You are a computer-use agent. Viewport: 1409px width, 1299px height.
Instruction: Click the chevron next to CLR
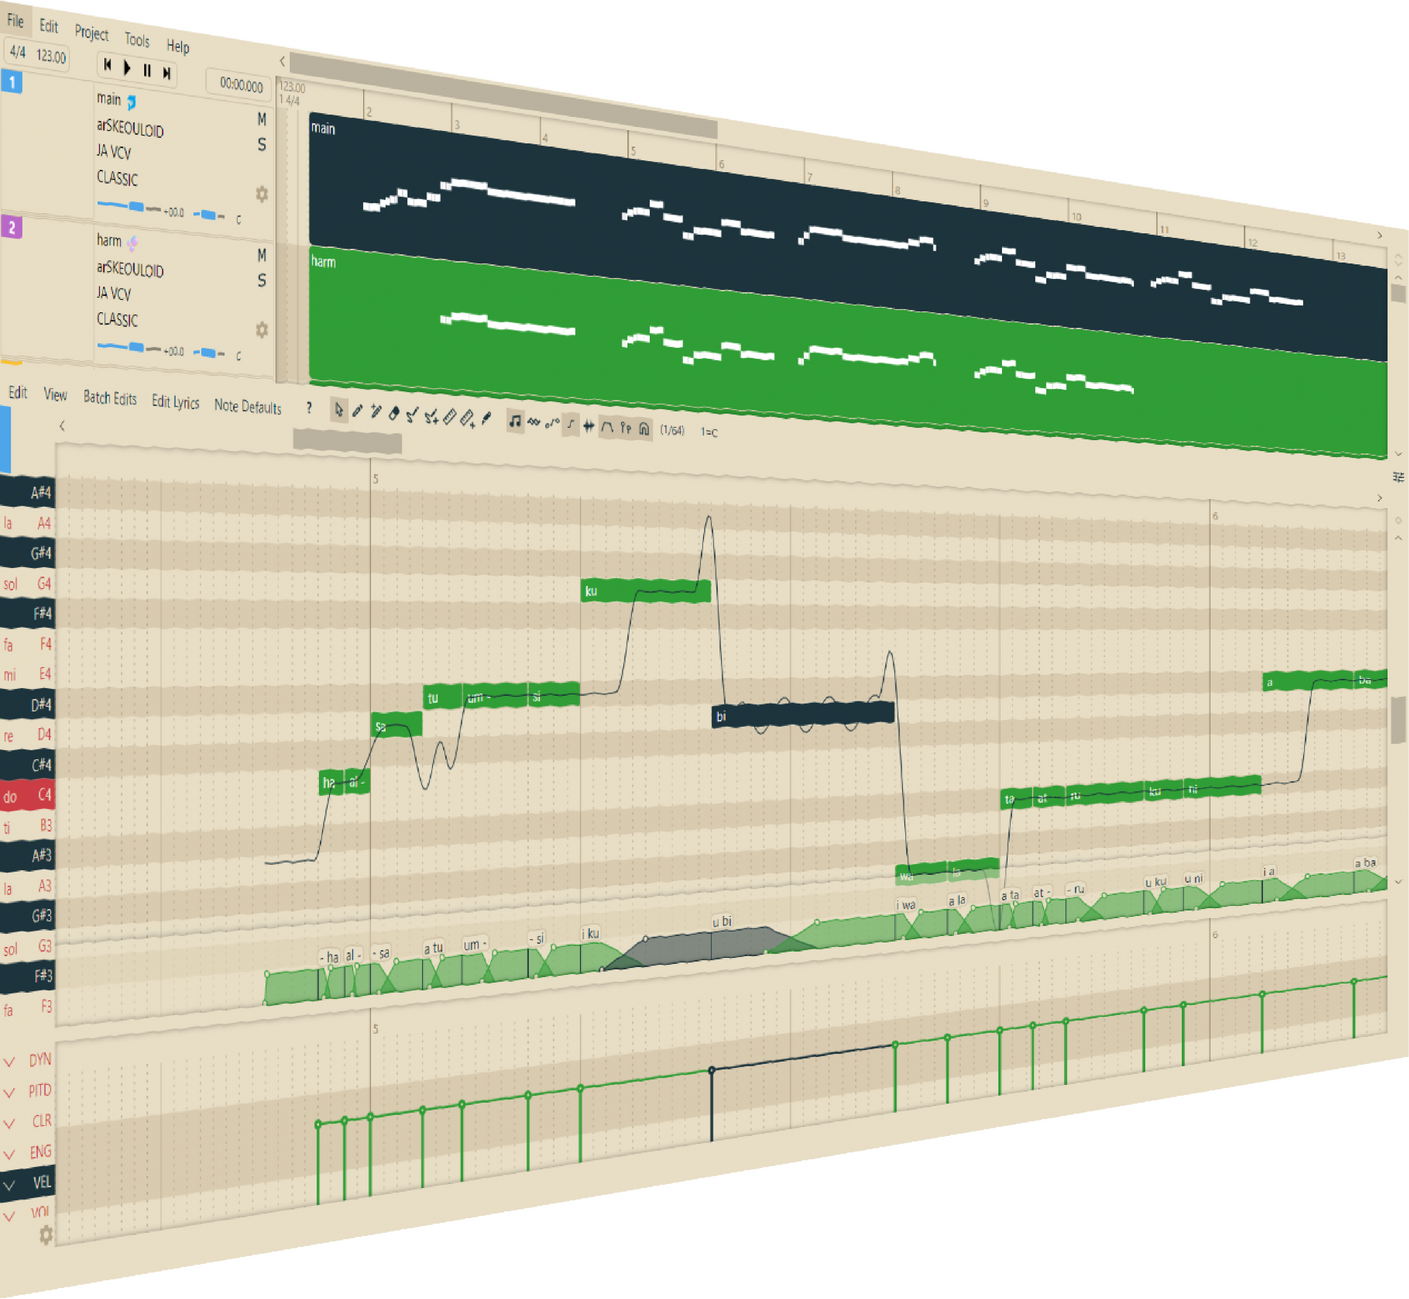point(10,1123)
